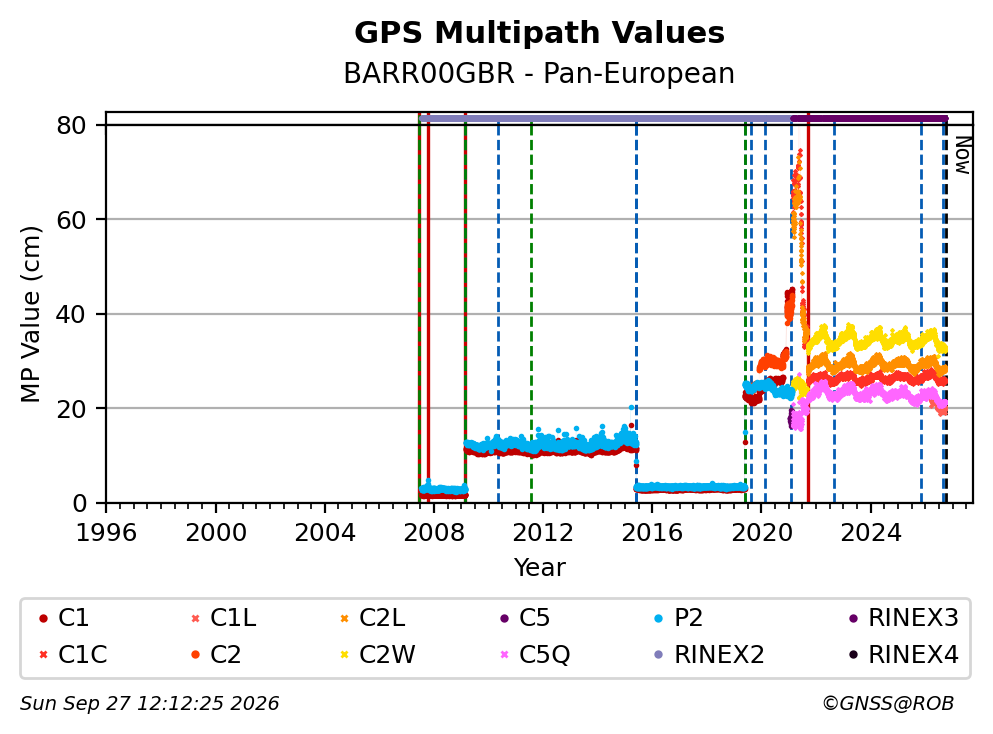993x734 pixels.
Task: Click the C5Q pink legend marker
Action: [x=505, y=655]
